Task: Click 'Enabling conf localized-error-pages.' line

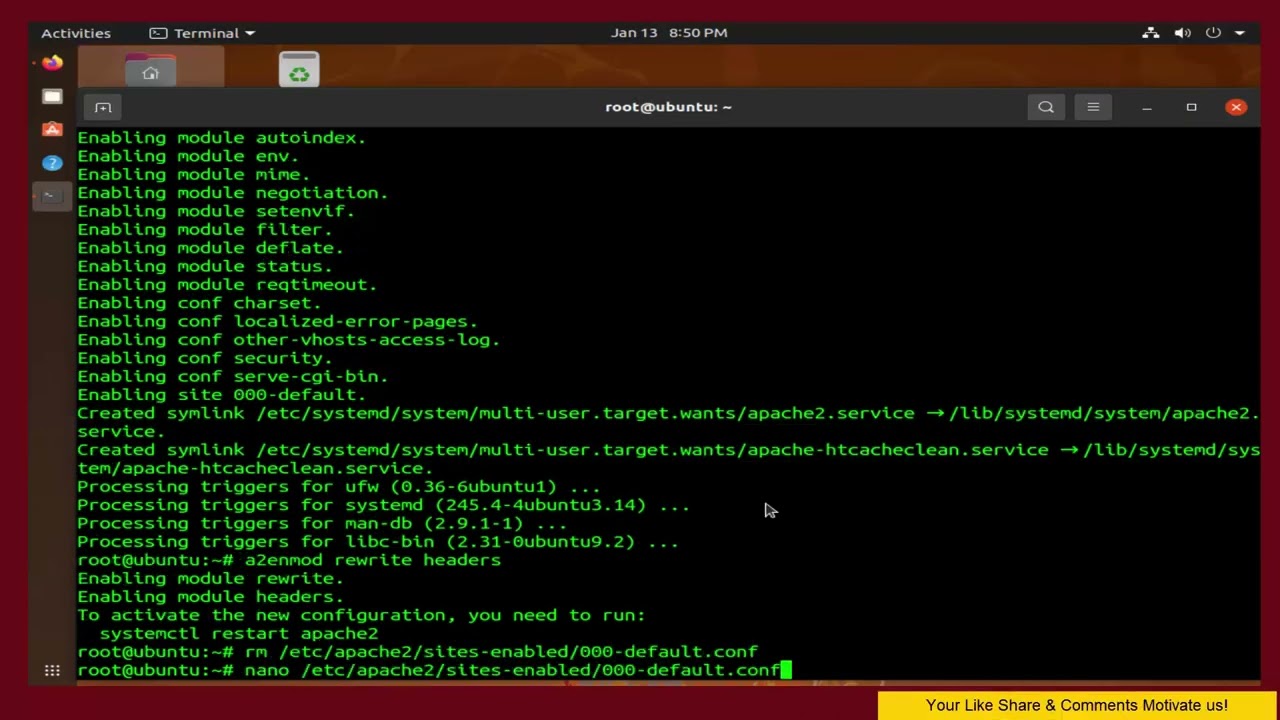Action: pos(277,321)
